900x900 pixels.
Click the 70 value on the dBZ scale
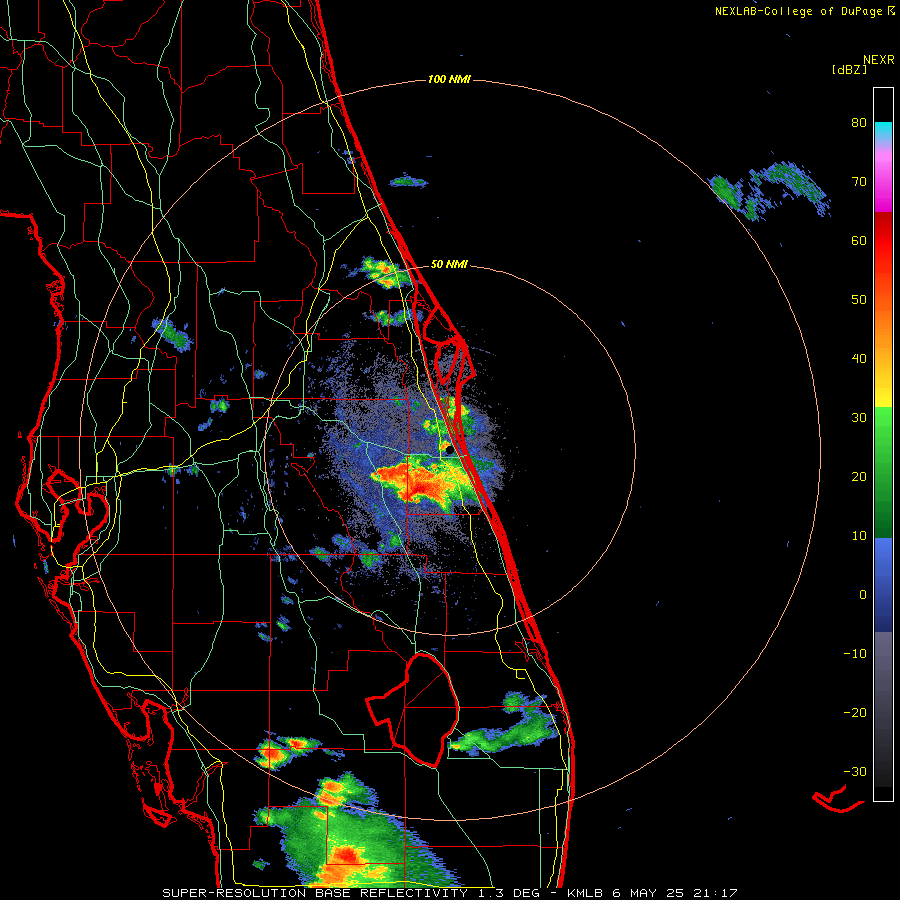[859, 182]
